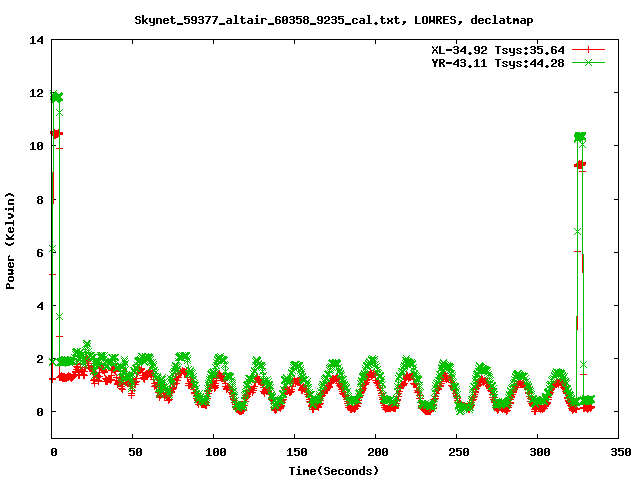Click x-axis tick label 200

point(378,452)
